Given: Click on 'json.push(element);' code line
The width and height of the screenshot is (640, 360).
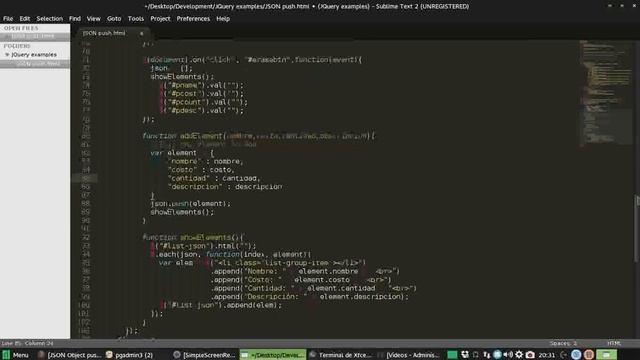Looking at the screenshot, I should pyautogui.click(x=190, y=204).
